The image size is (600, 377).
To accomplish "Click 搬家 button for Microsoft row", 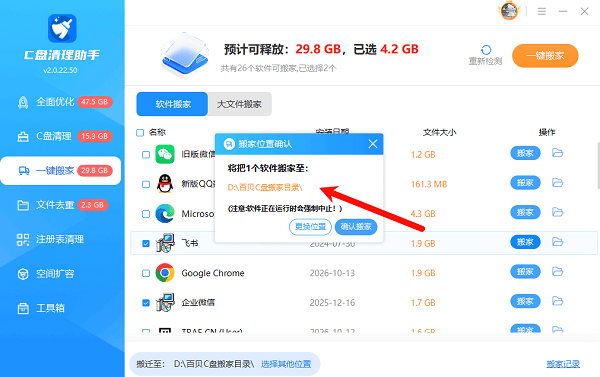I will (x=525, y=212).
